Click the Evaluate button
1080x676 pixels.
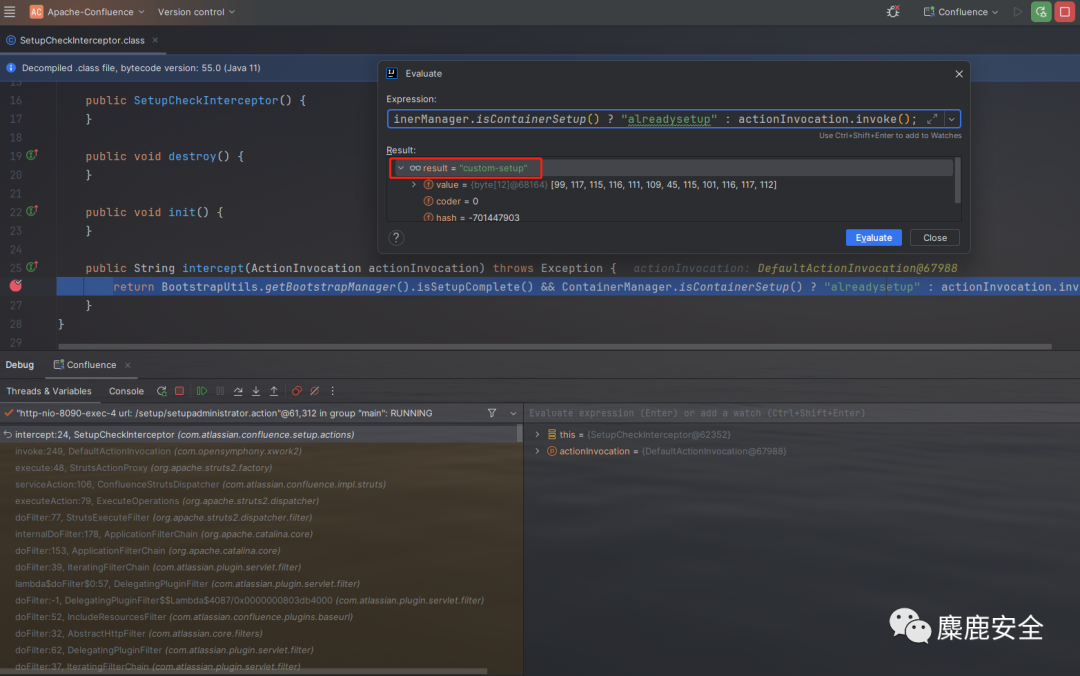(x=873, y=238)
